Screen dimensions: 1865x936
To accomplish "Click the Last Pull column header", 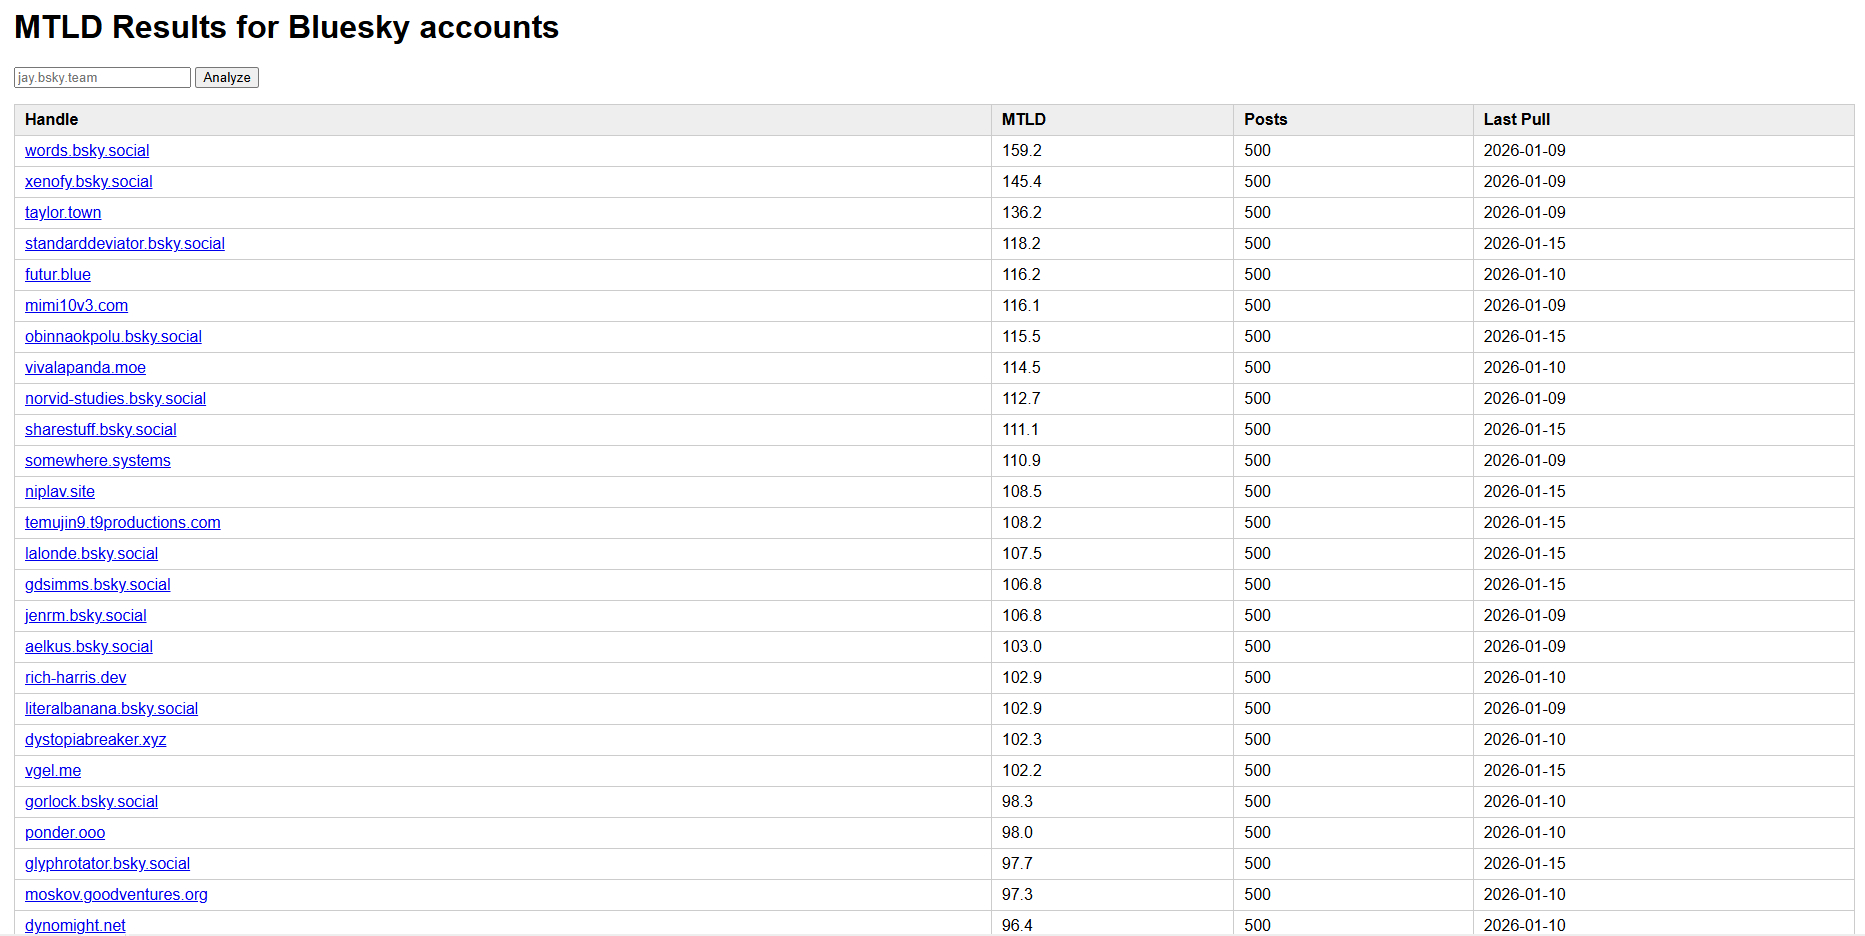I will (1516, 120).
